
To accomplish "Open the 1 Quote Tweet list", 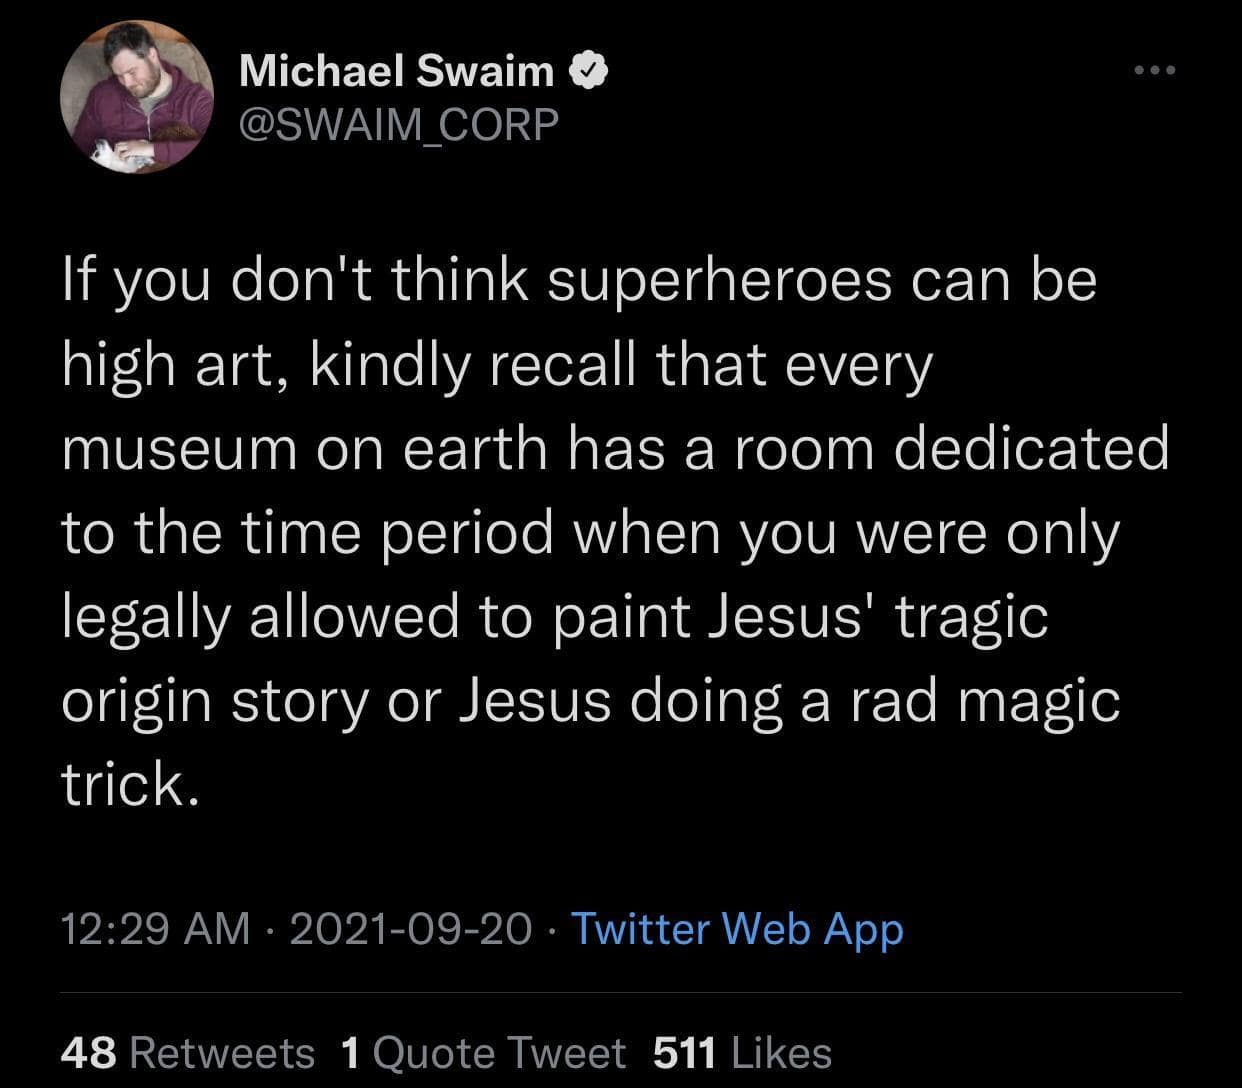I will (483, 1053).
